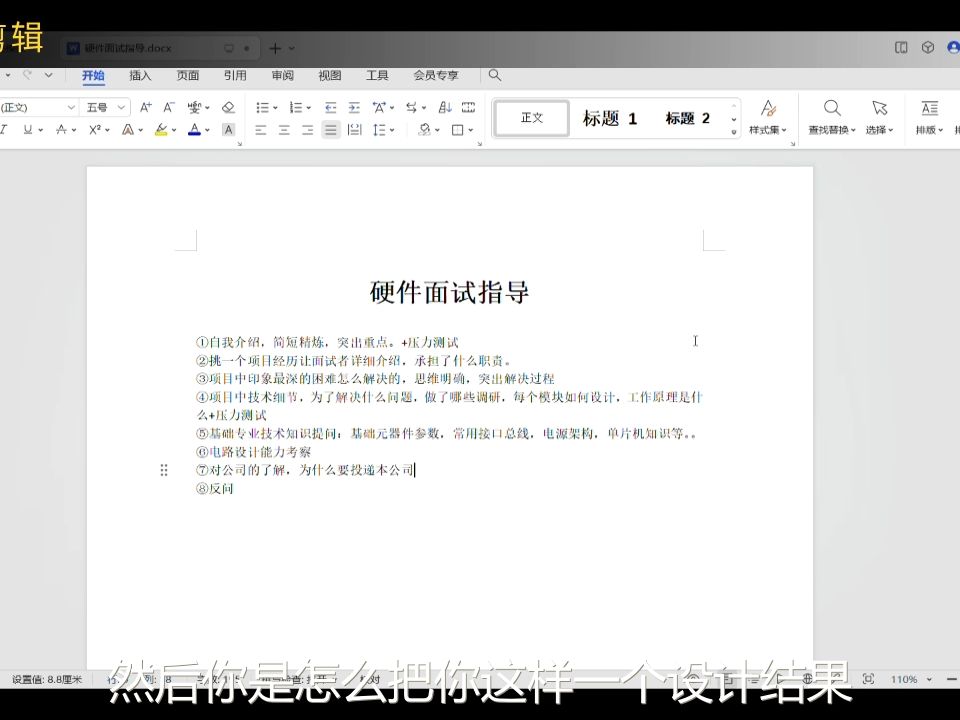This screenshot has height=720, width=960.
Task: Sort text with the A-Z sort icon
Action: click(x=445, y=108)
